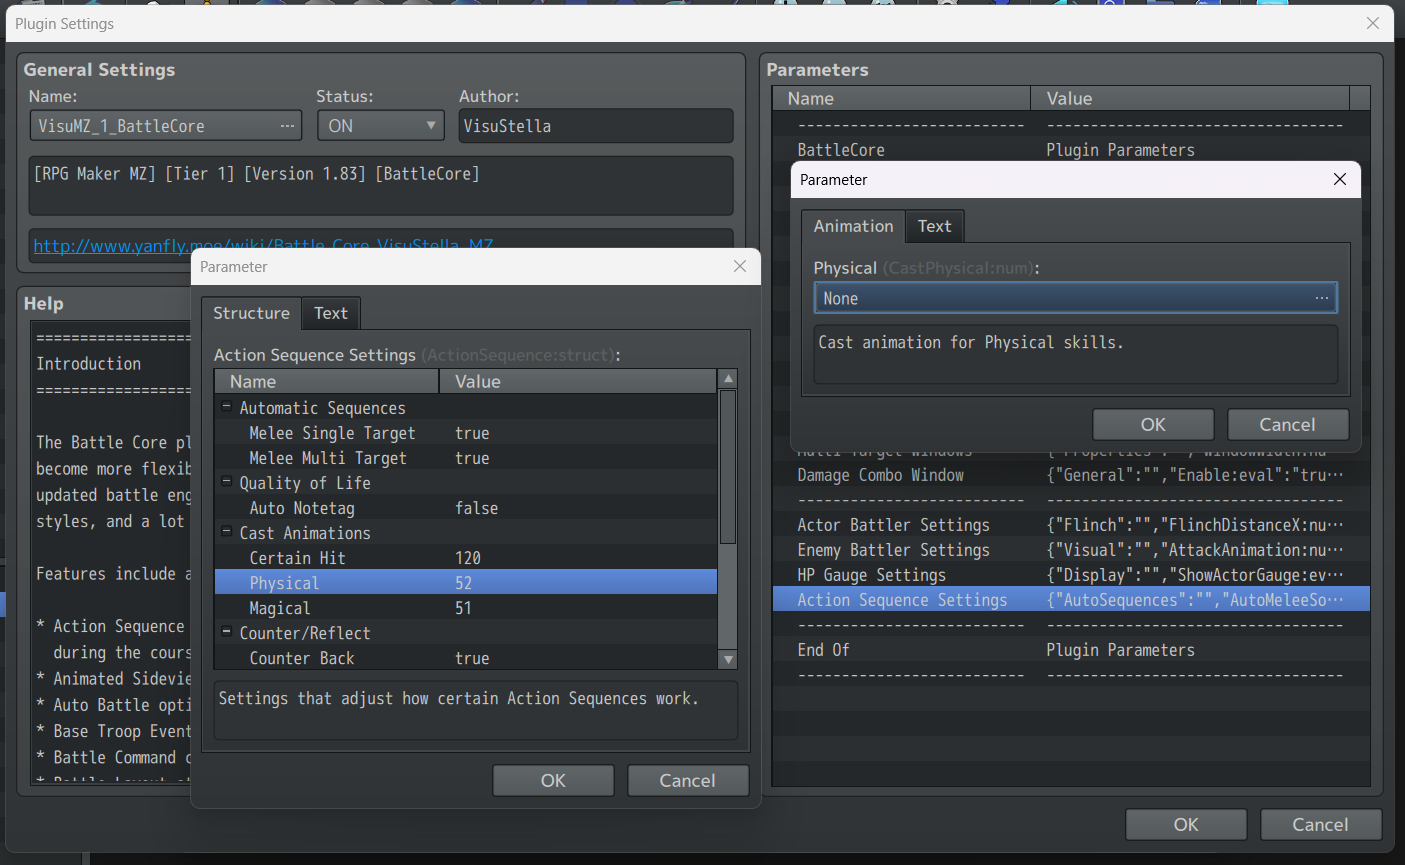Click the Enemy Battler Settings value cell
This screenshot has height=865, width=1405.
(x=1195, y=550)
